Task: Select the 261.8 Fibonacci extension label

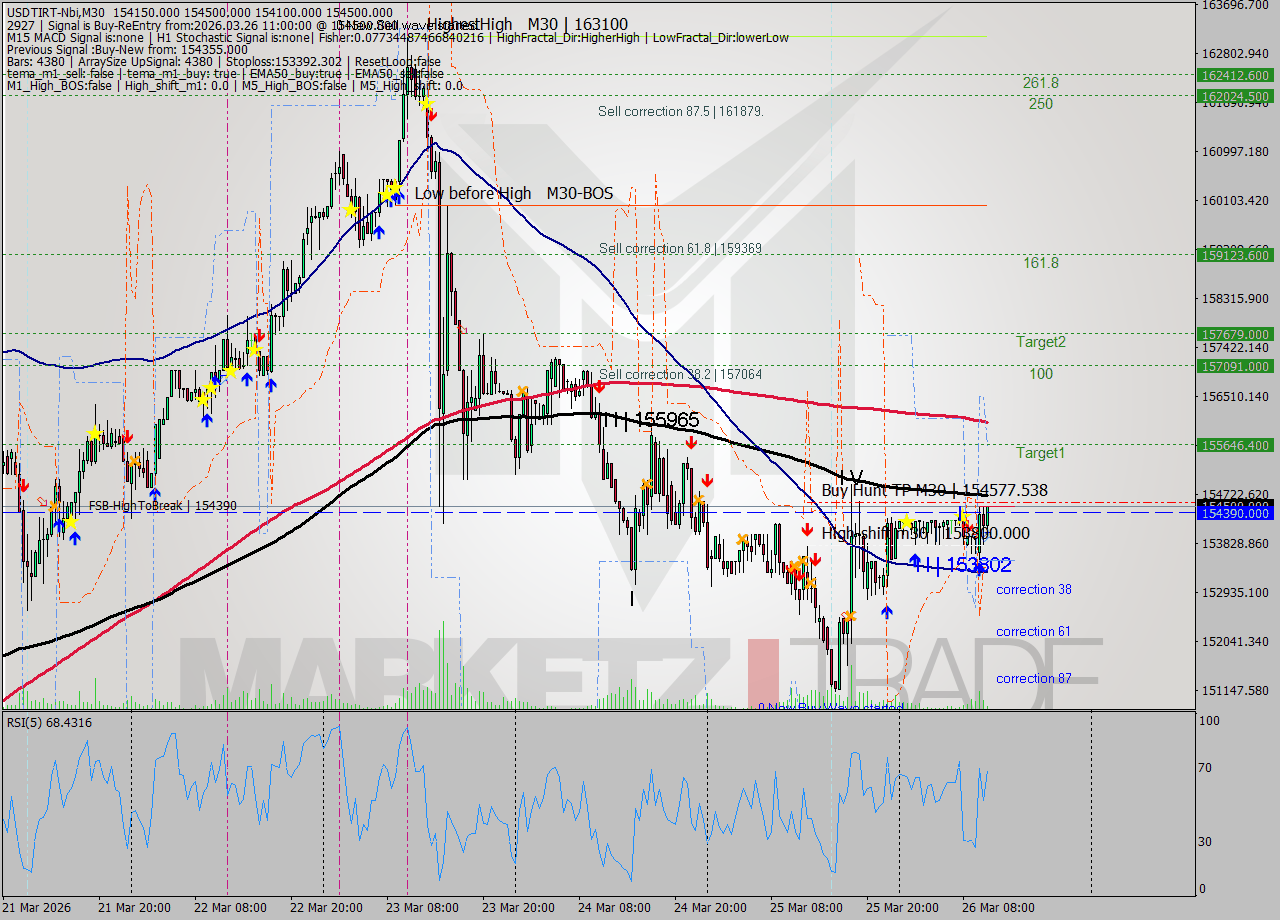Action: coord(1040,83)
